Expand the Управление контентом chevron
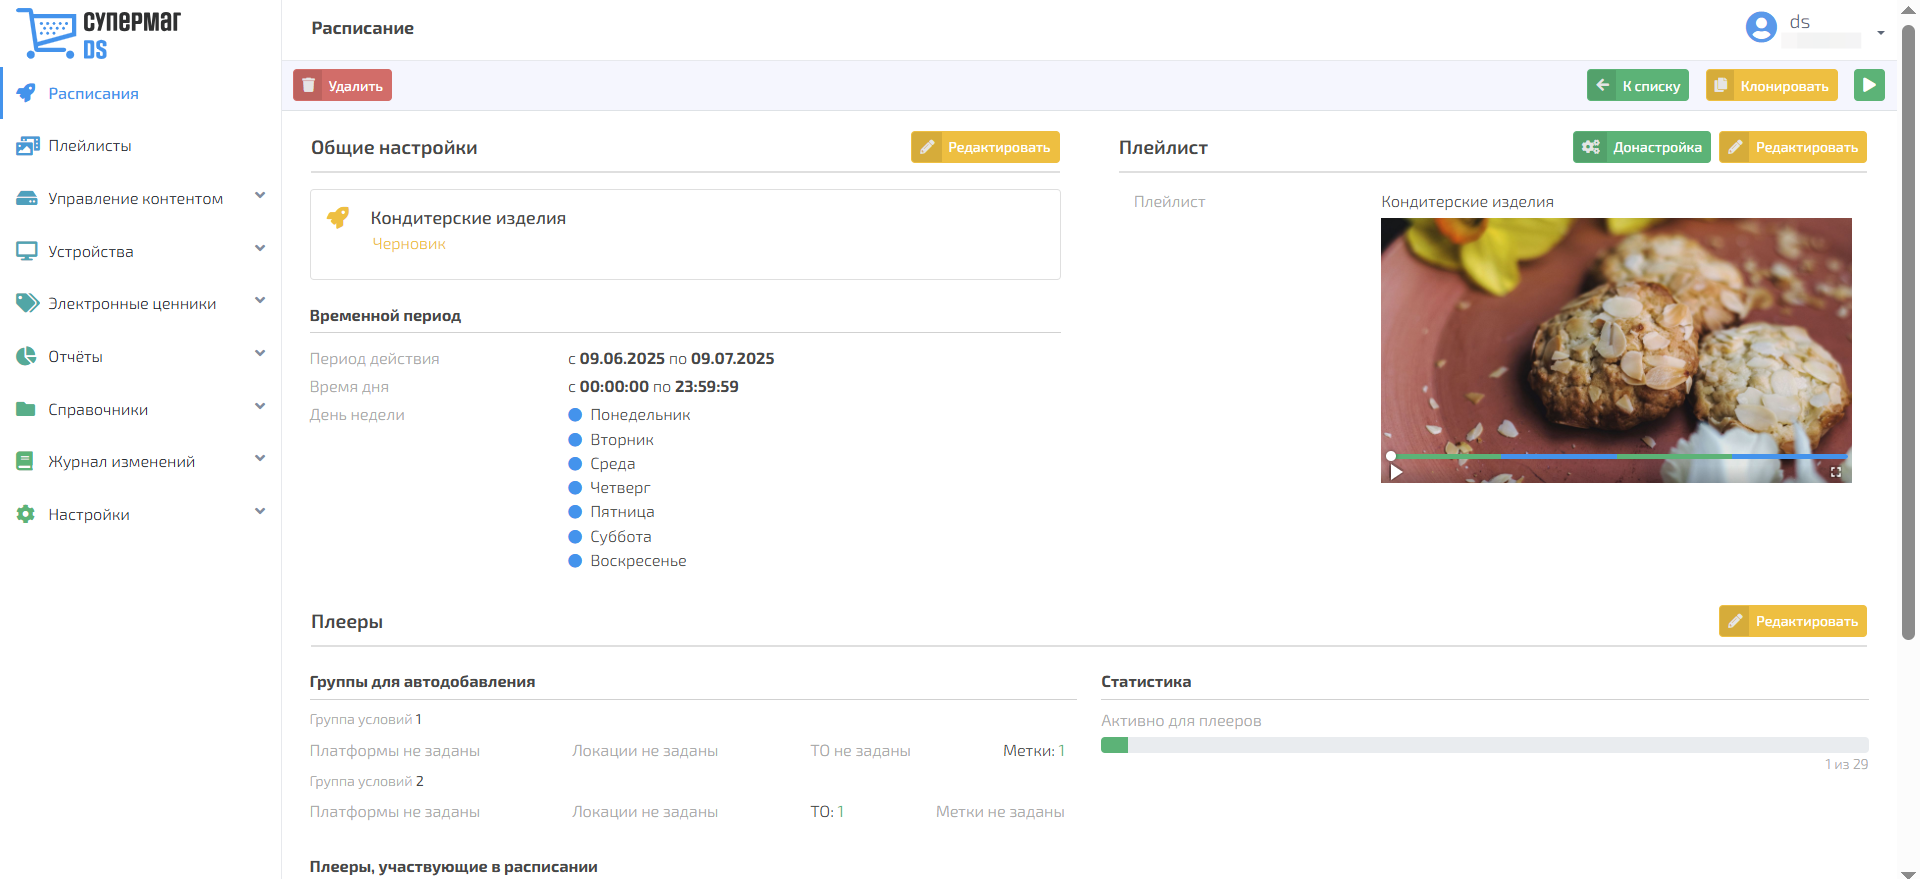1920x879 pixels. 260,196
